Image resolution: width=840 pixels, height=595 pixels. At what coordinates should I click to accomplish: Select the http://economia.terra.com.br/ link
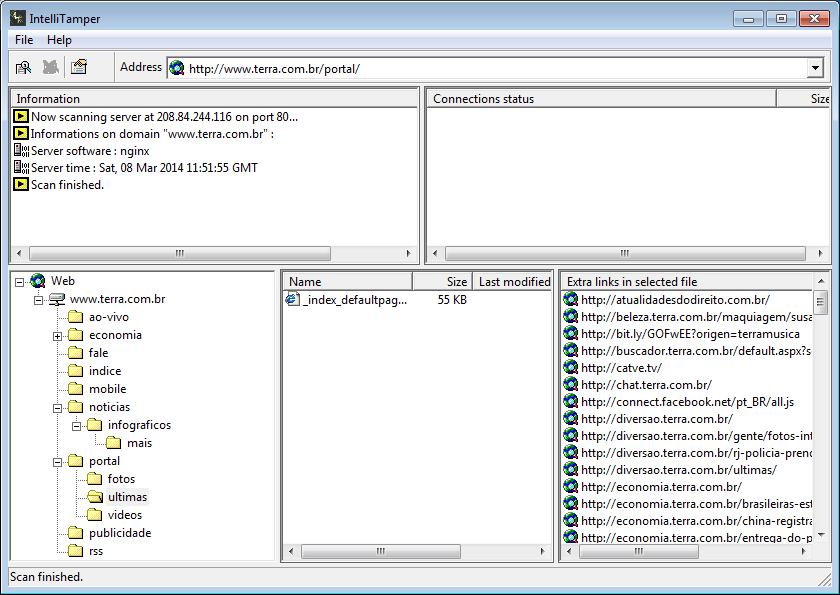pyautogui.click(x=661, y=487)
